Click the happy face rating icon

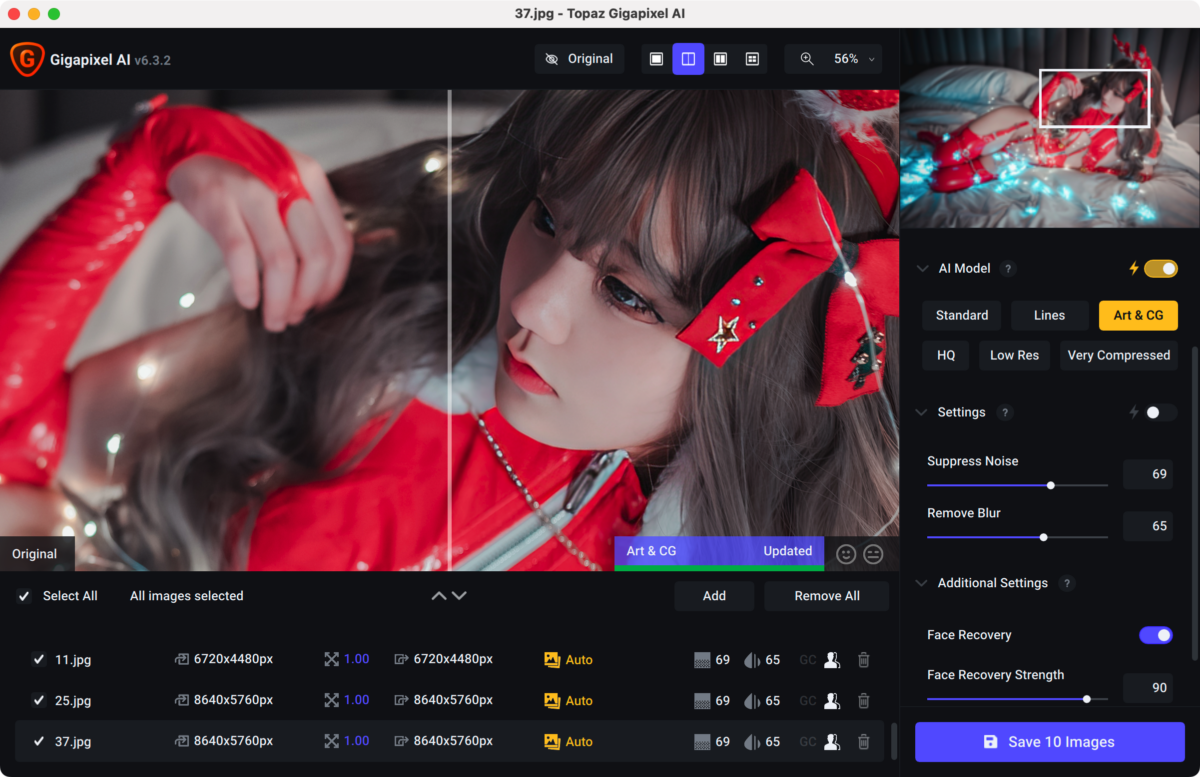pos(846,553)
